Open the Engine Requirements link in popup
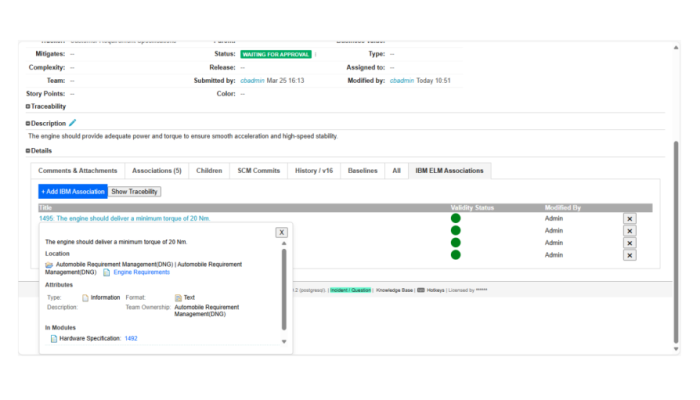The width and height of the screenshot is (700, 400). [141, 272]
